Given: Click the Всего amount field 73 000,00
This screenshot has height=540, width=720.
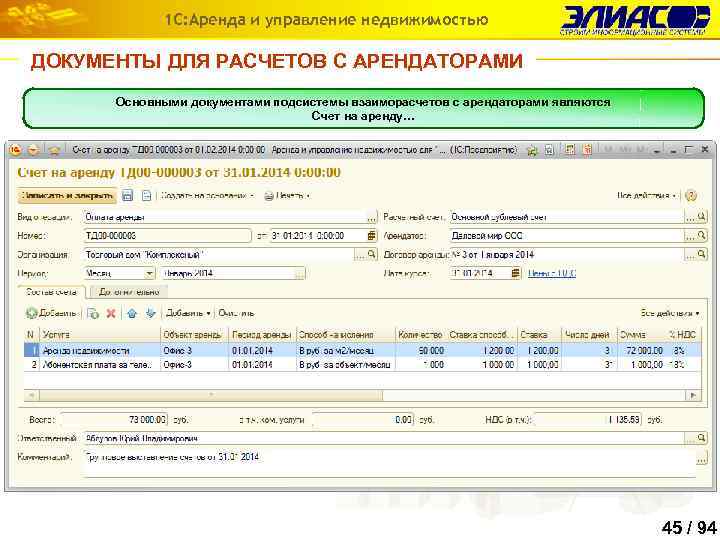Looking at the screenshot, I should pos(115,420).
